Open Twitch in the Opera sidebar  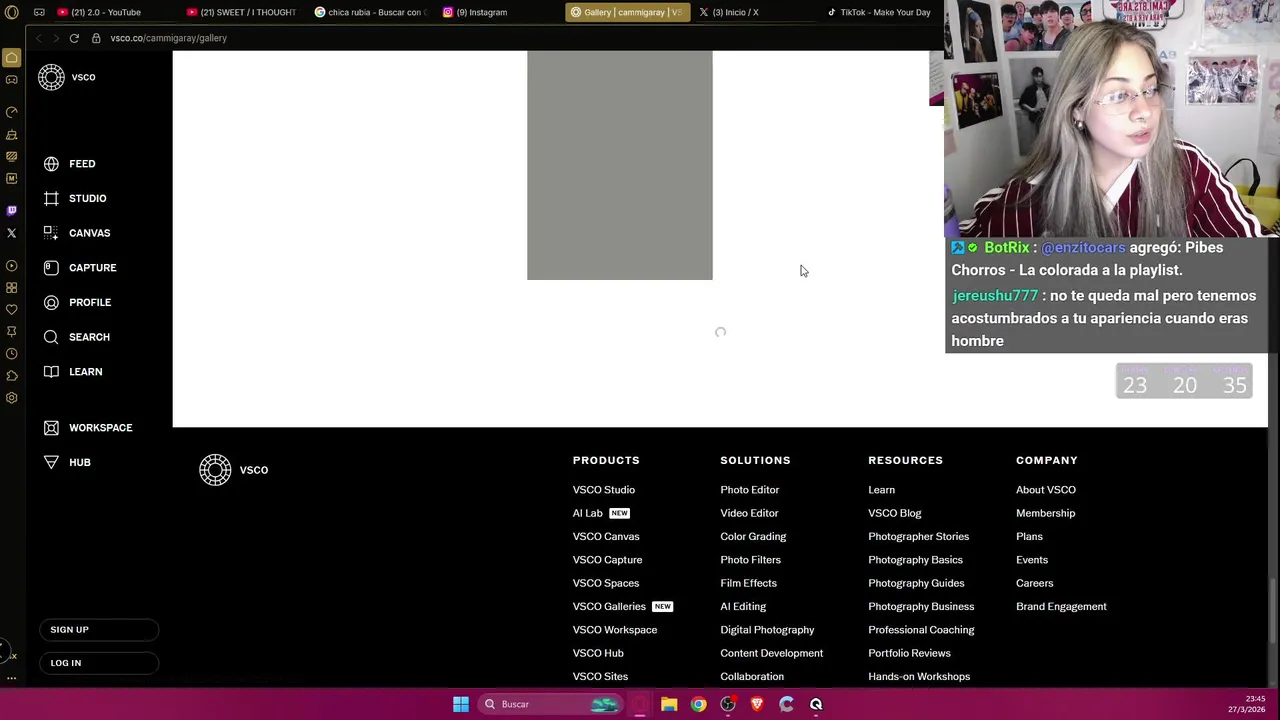11,210
